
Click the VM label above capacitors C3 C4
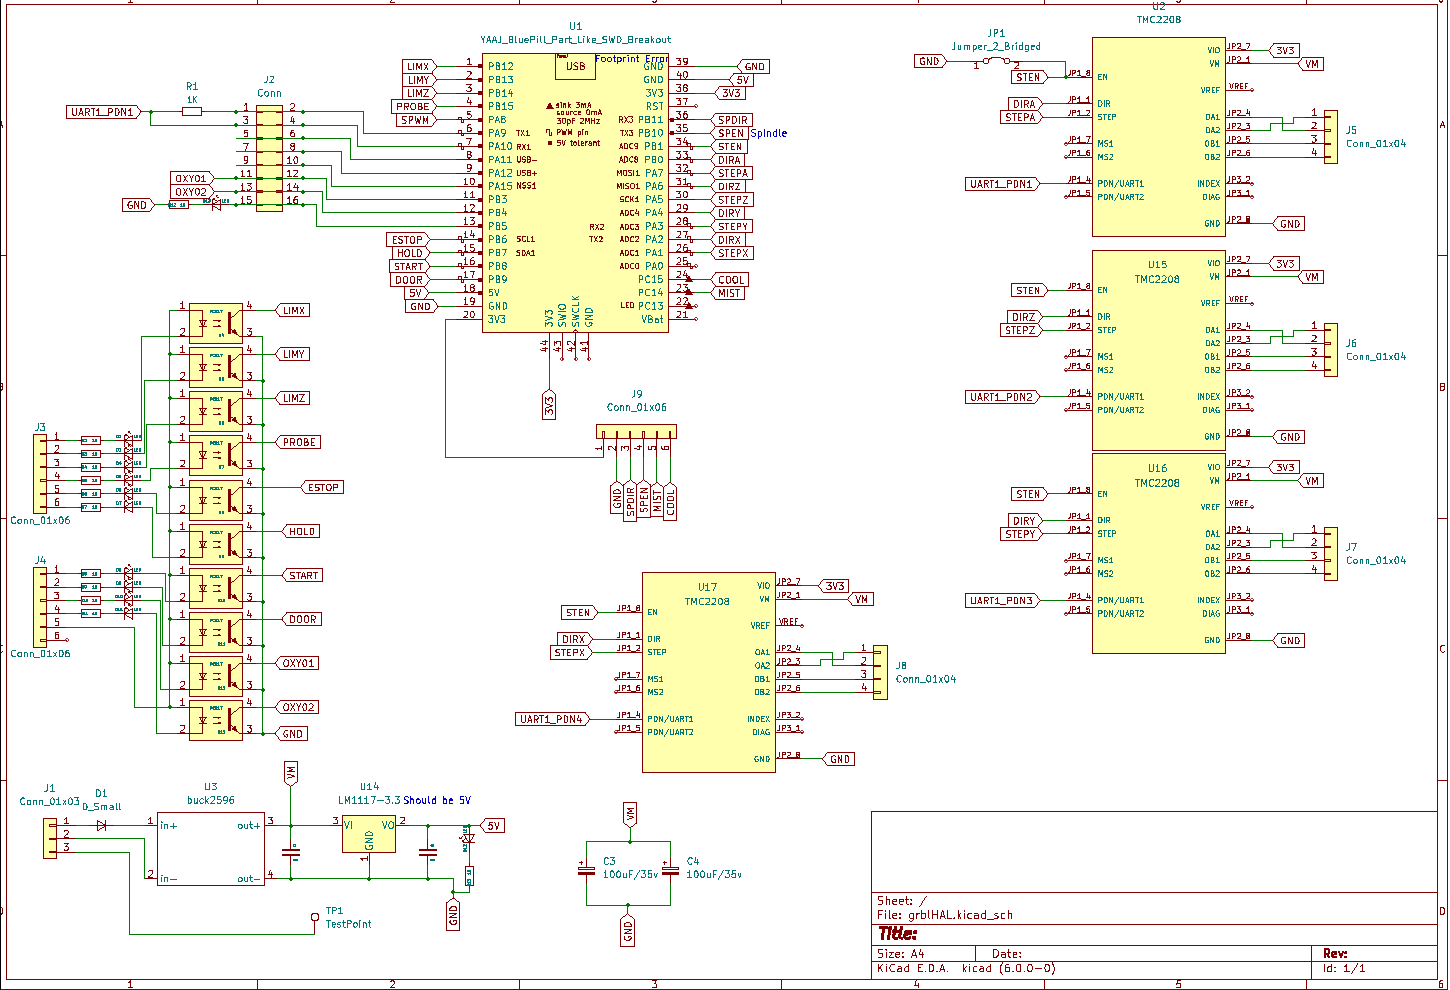tap(629, 813)
